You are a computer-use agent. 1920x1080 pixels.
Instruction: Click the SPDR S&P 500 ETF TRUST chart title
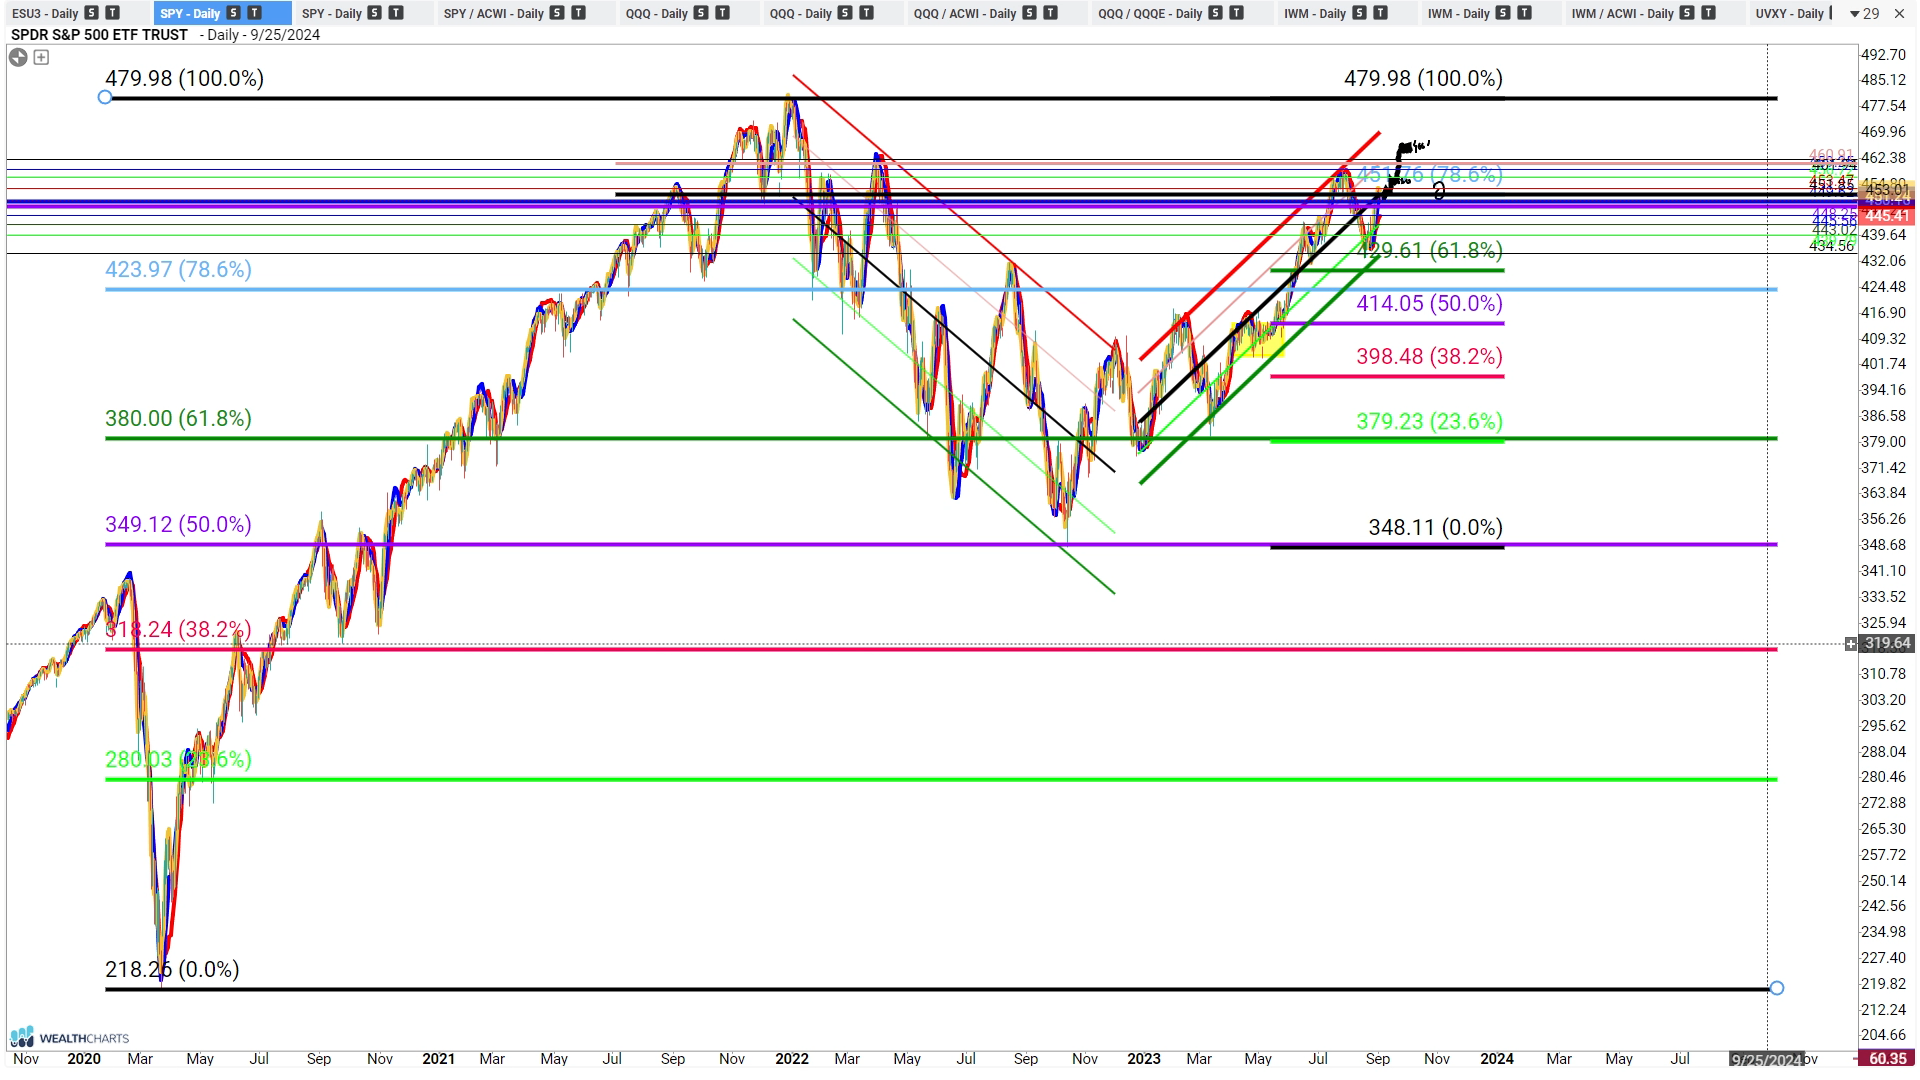[99, 34]
